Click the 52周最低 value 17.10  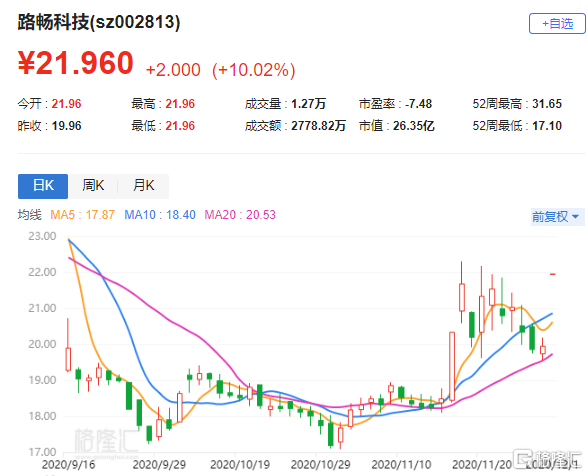(x=547, y=126)
